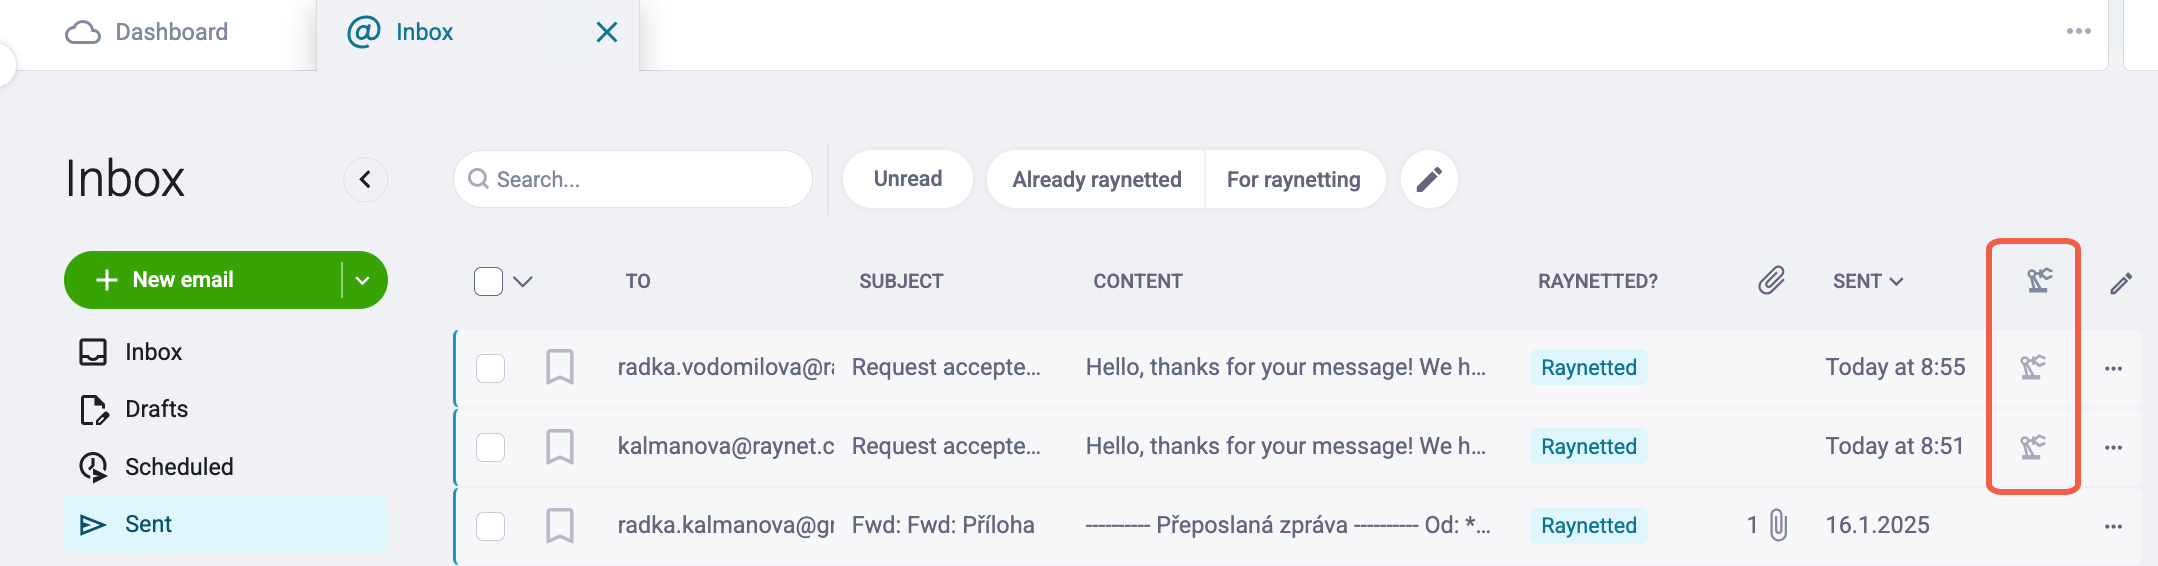
Task: Click the pencil icon next to filters
Action: click(1429, 179)
